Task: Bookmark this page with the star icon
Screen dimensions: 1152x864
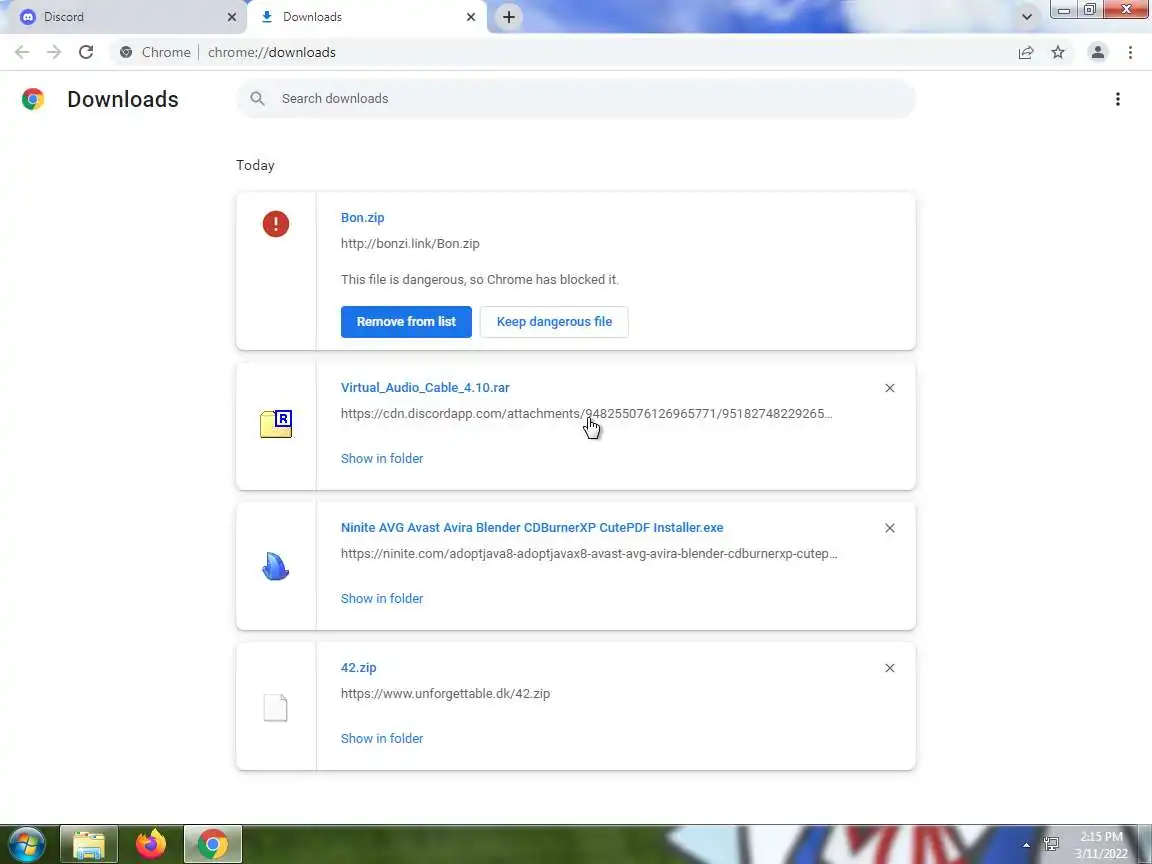Action: [x=1058, y=52]
